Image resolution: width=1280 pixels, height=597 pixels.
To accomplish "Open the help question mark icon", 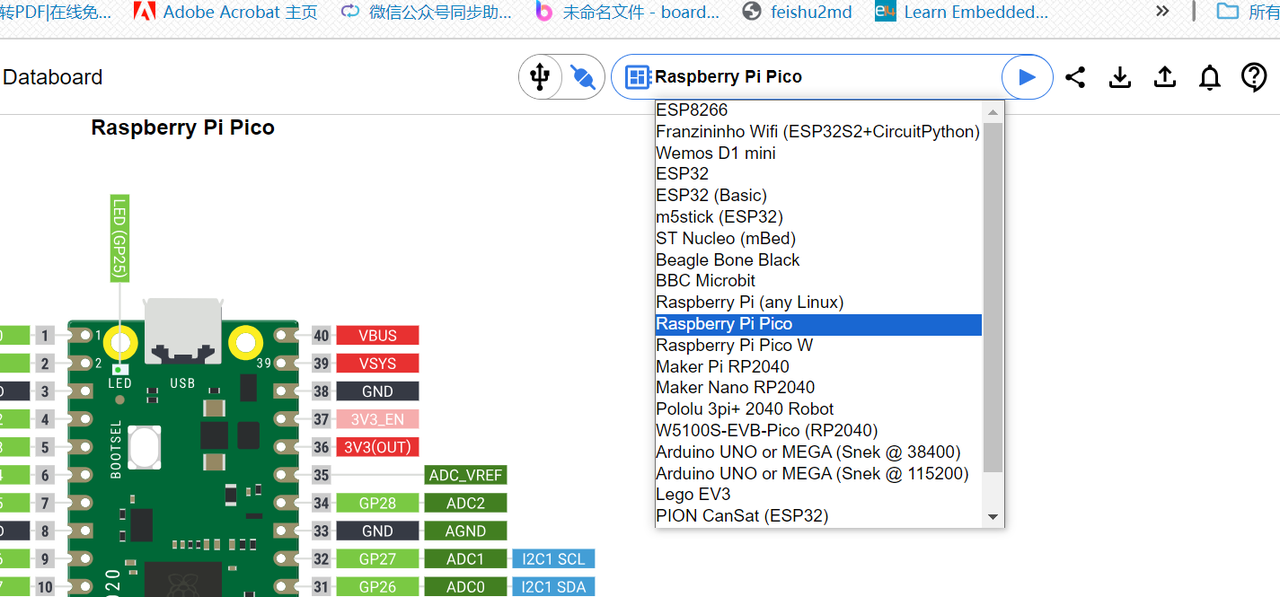I will (x=1254, y=77).
